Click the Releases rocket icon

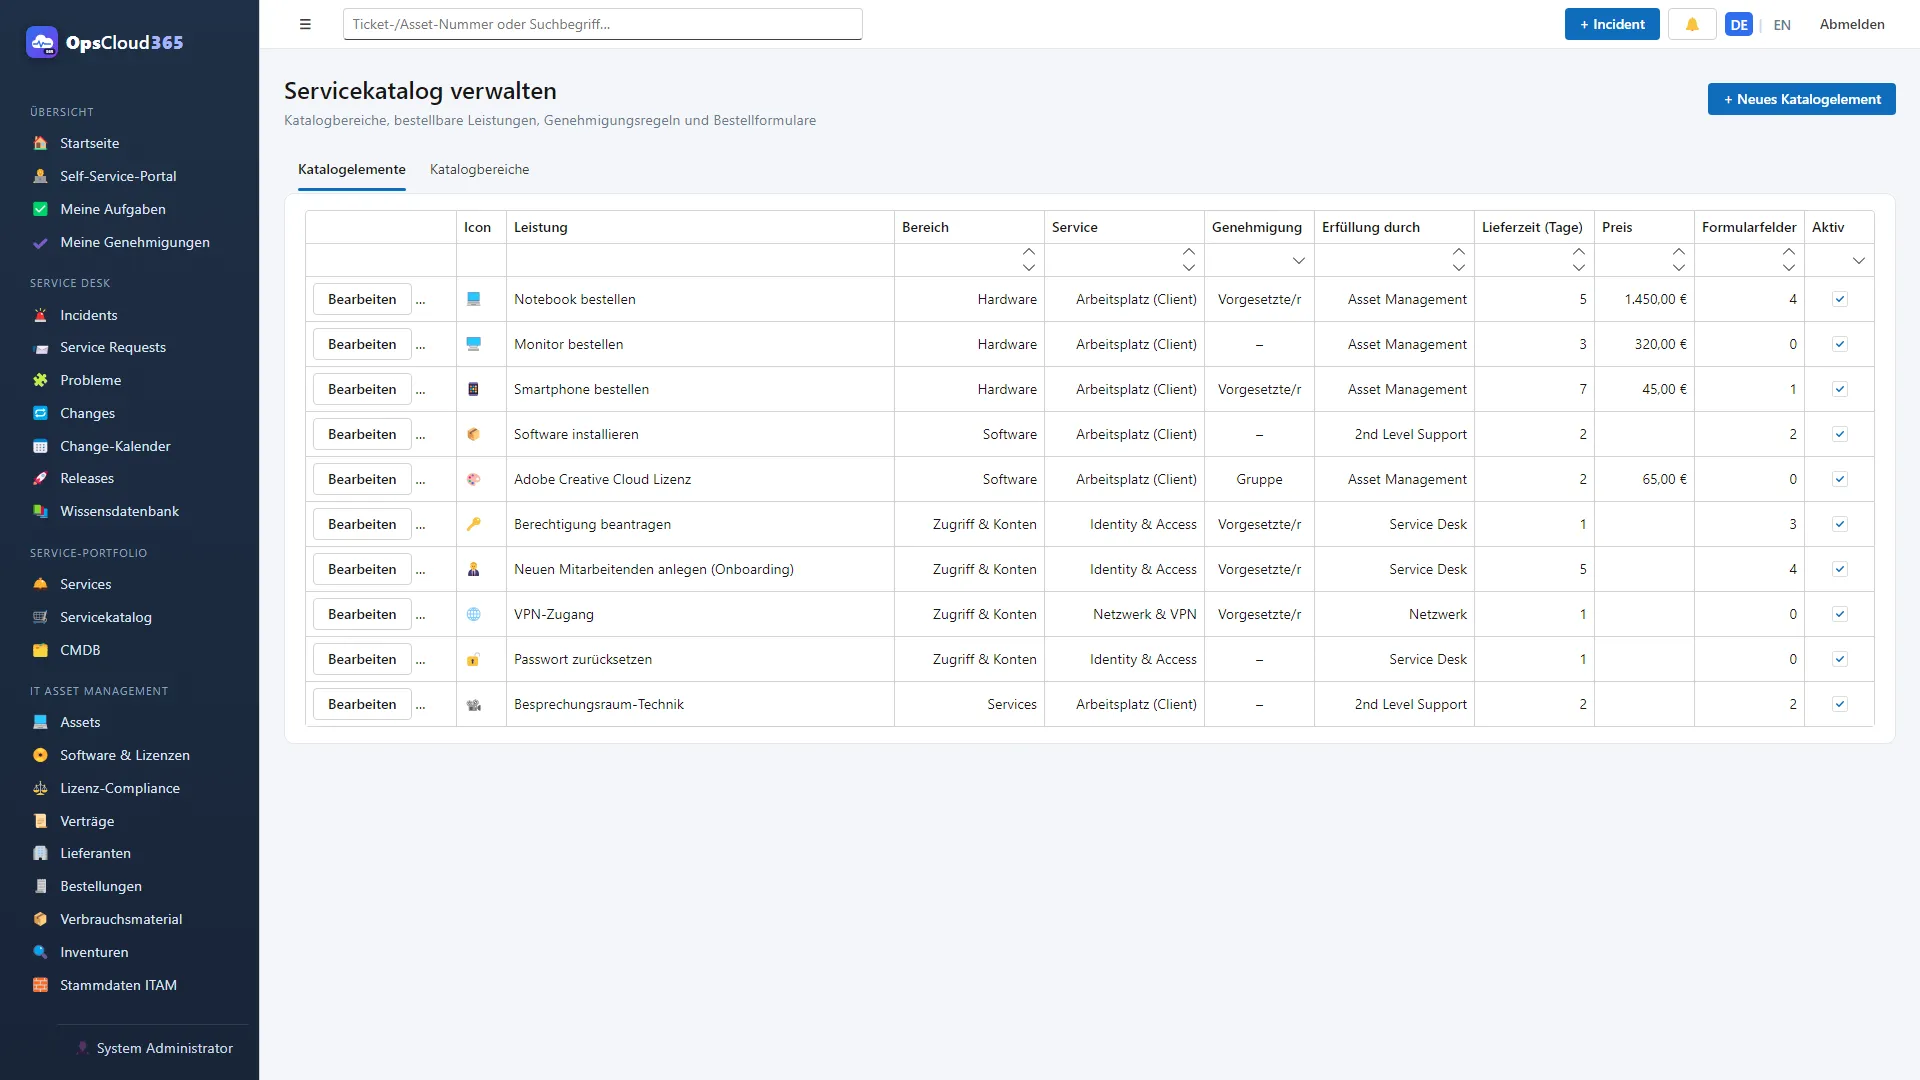(40, 478)
